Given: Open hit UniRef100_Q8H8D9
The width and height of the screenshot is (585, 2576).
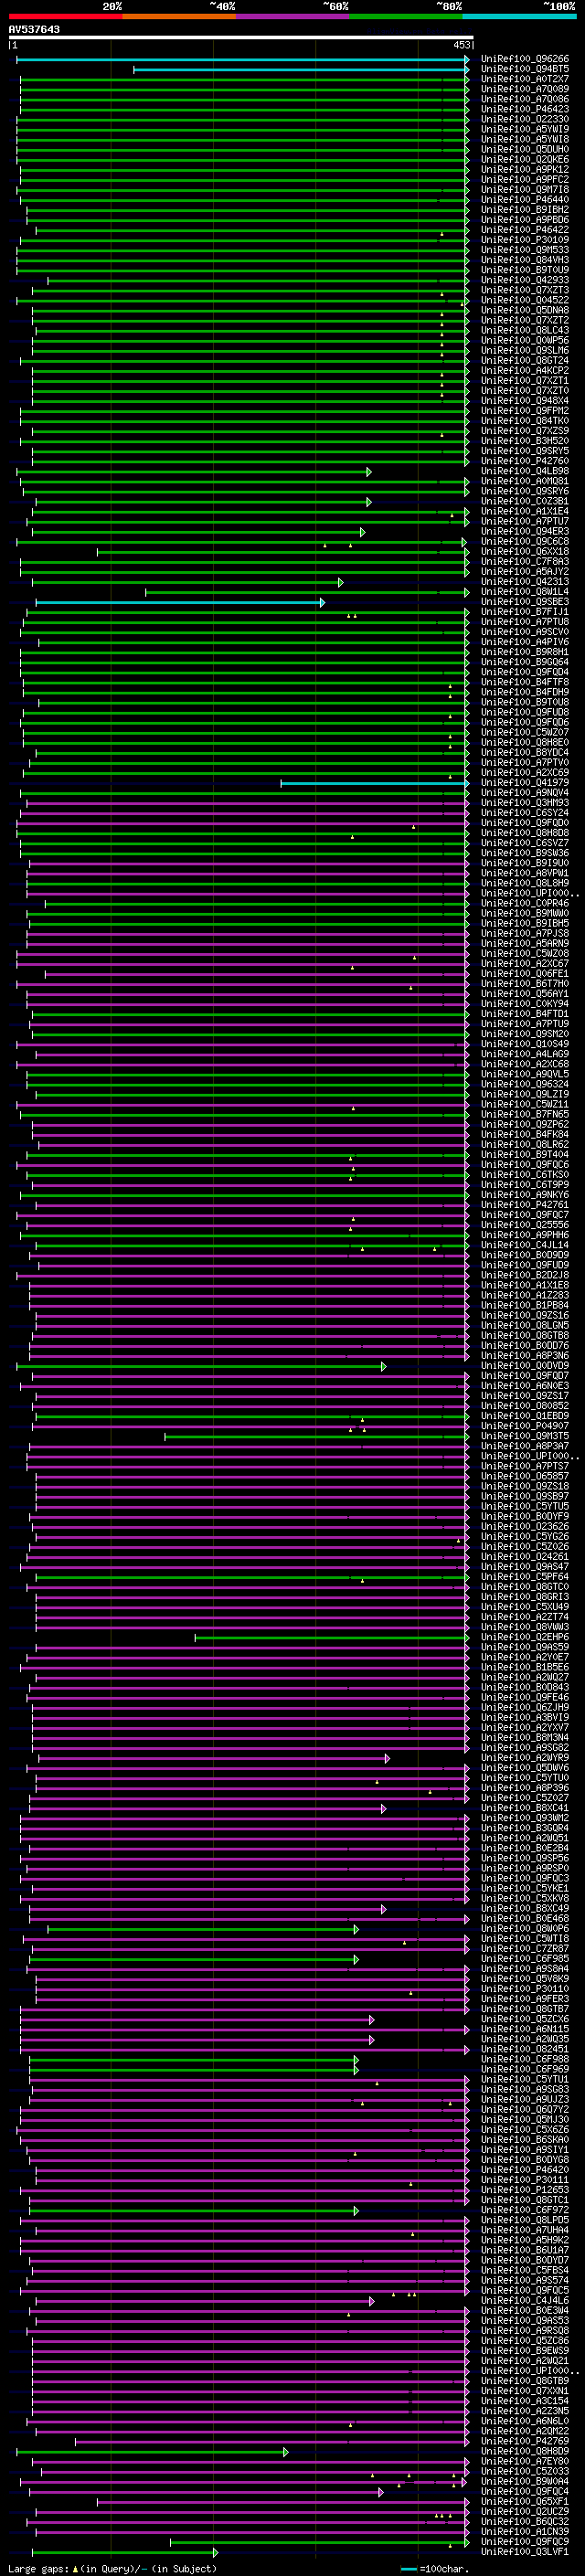Looking at the screenshot, I should (x=525, y=2451).
